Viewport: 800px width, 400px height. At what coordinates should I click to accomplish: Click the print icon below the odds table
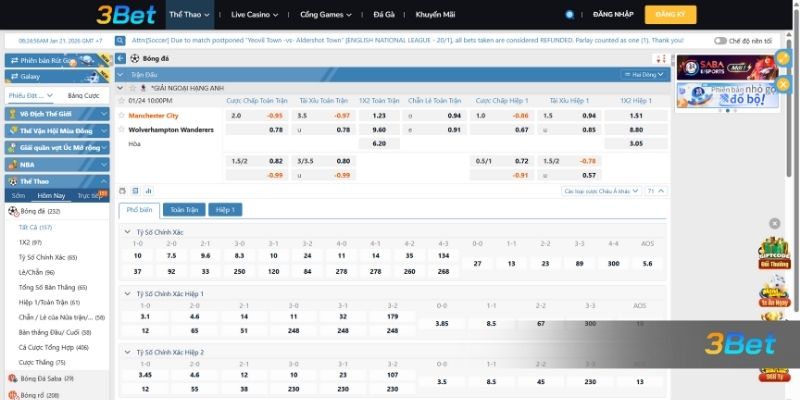coord(123,190)
